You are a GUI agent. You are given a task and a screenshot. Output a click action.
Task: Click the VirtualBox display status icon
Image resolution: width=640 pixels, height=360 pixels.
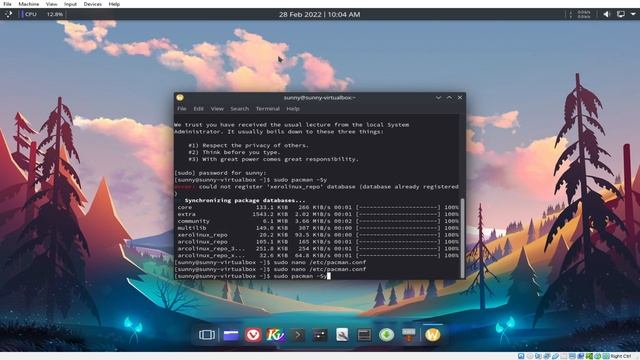click(572, 356)
